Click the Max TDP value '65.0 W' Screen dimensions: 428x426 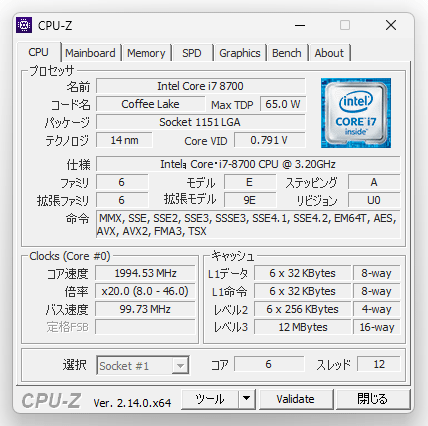283,104
